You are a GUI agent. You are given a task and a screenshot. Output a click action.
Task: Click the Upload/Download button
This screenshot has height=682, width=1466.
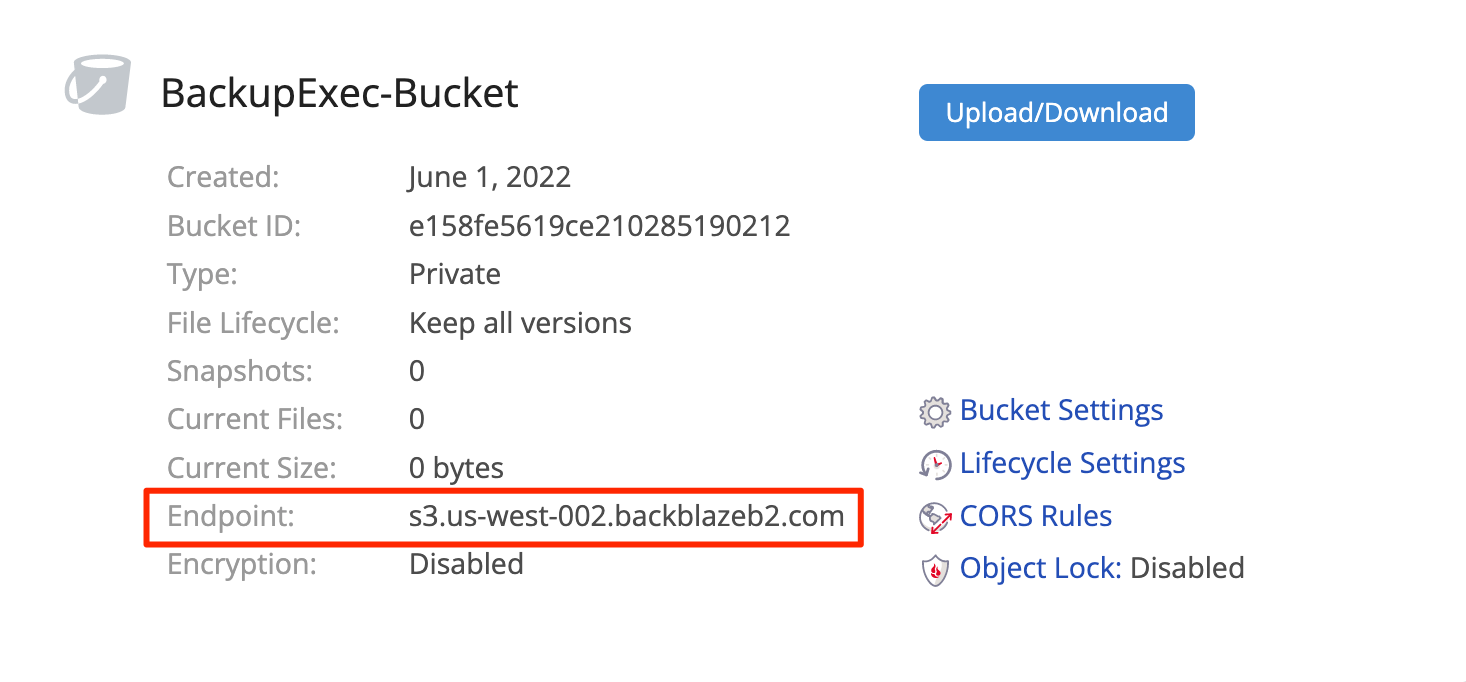(1056, 112)
